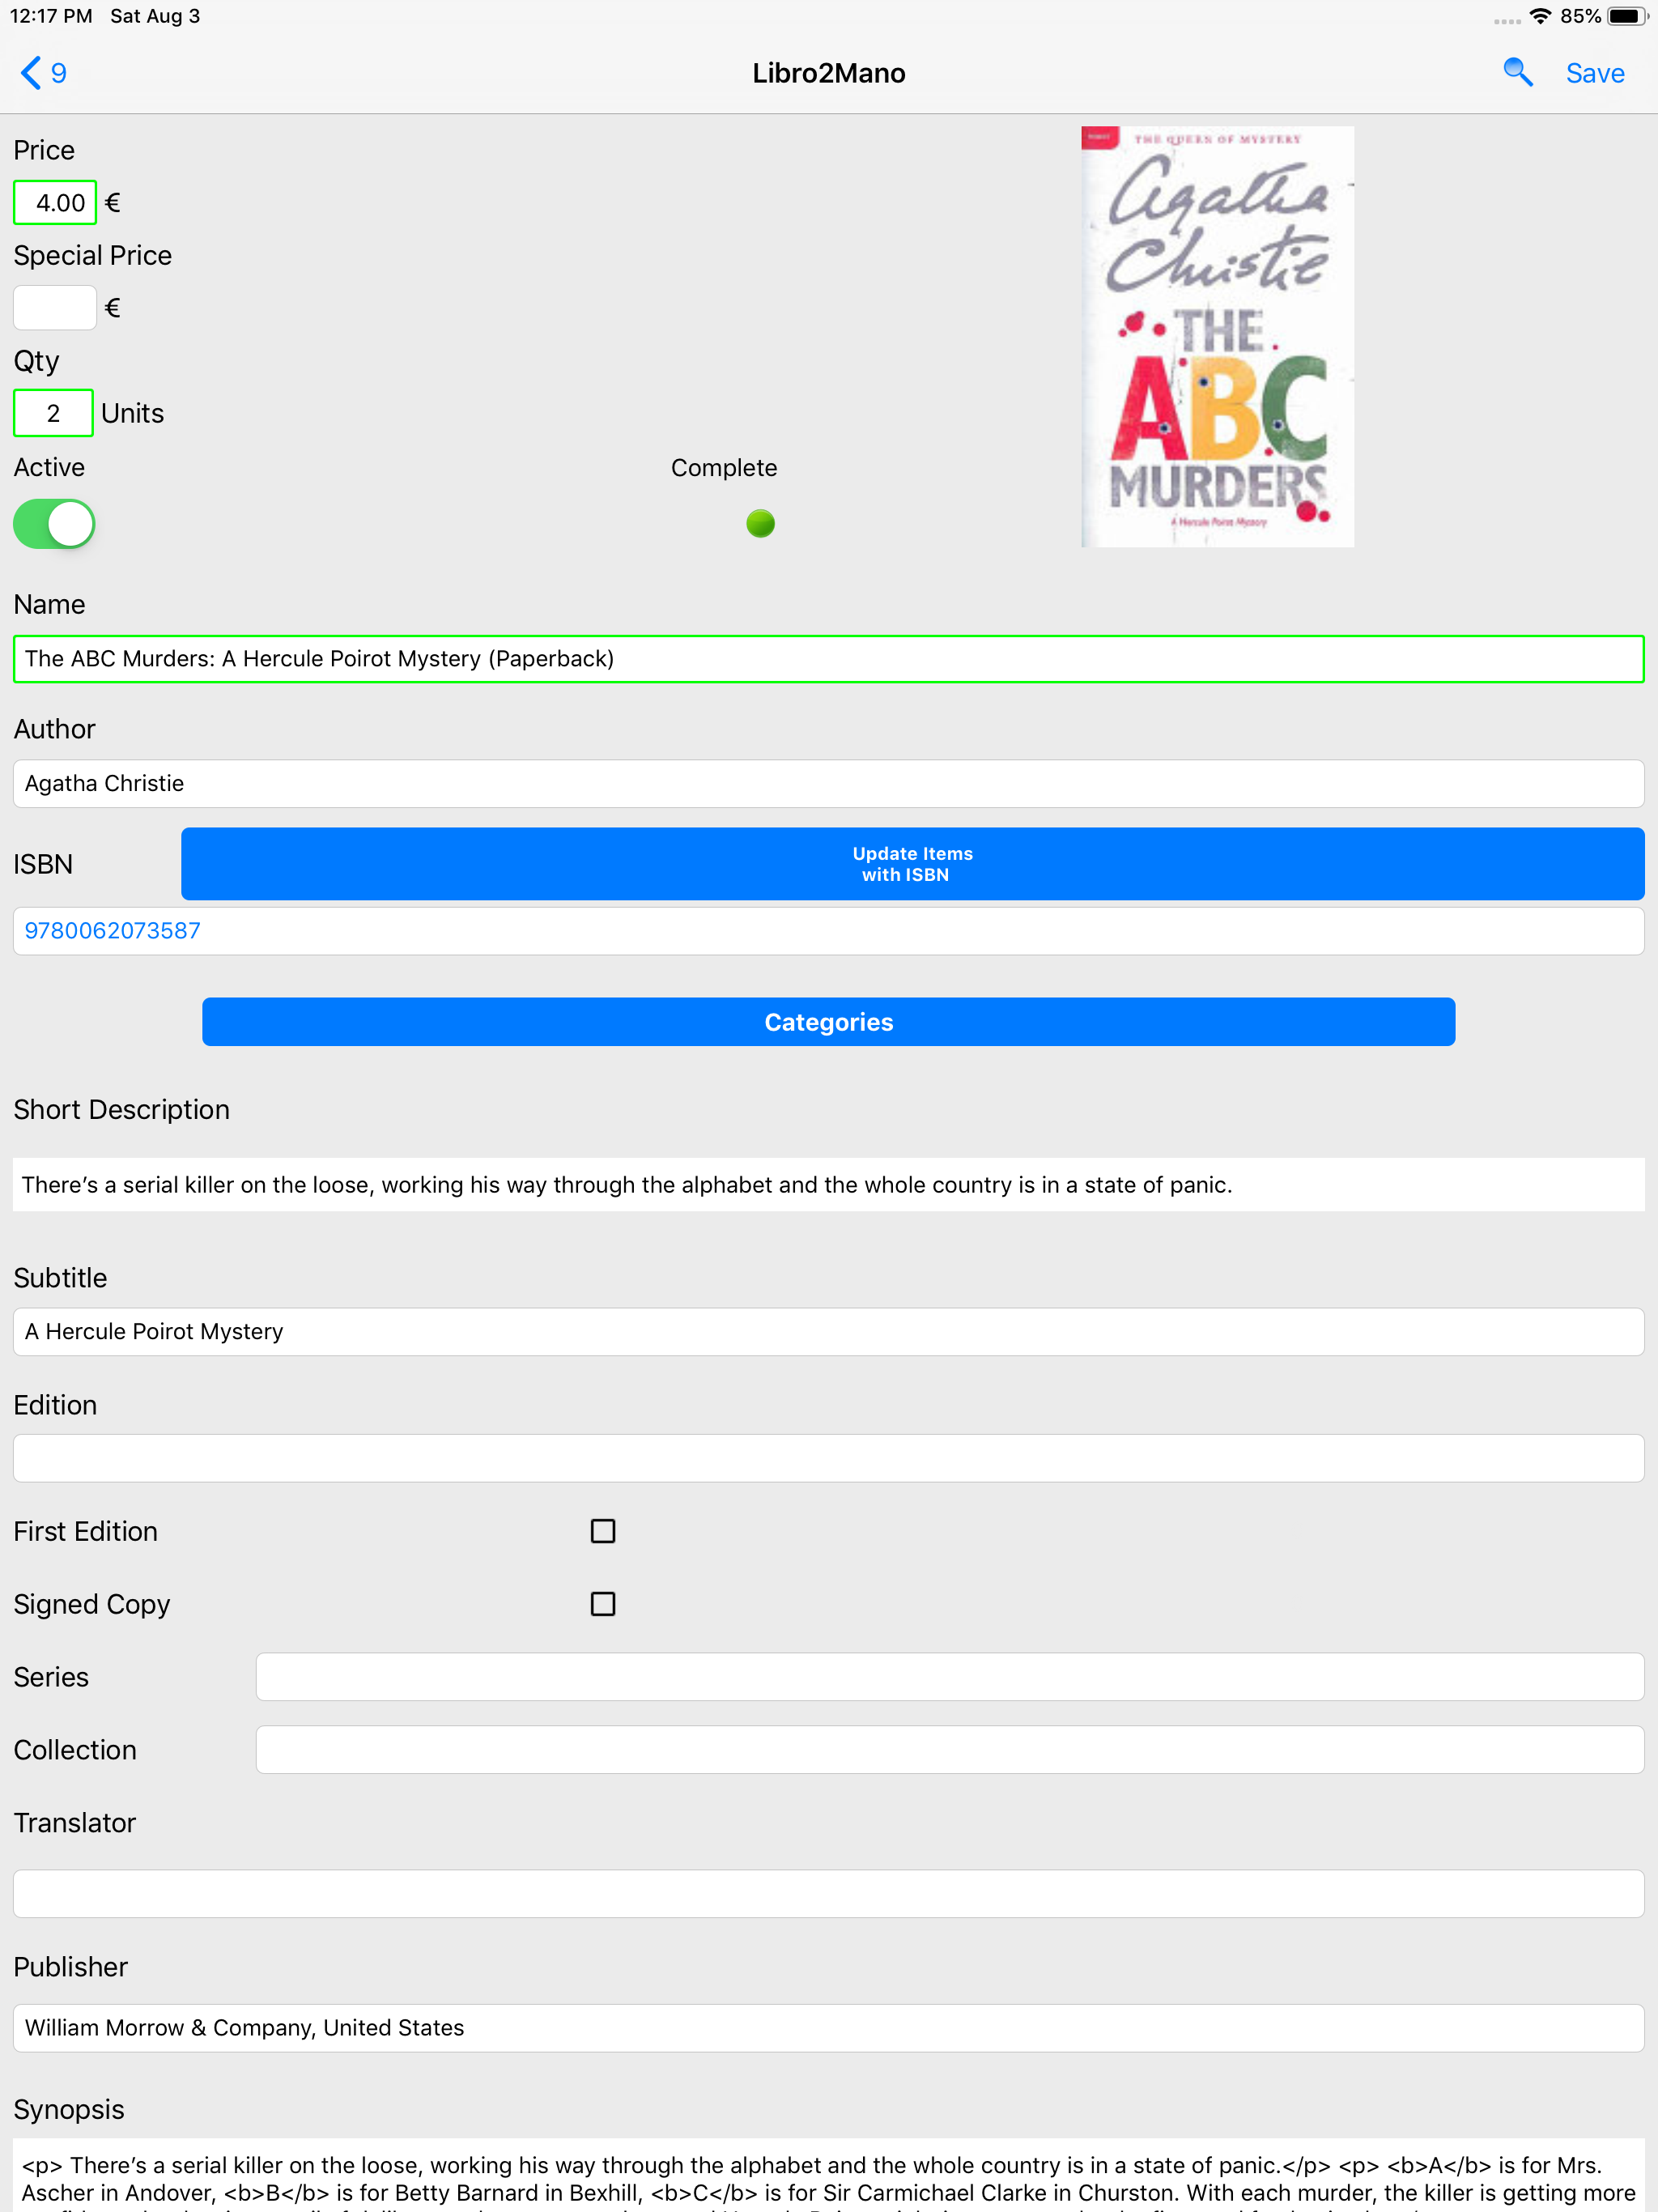This screenshot has width=1658, height=2212.
Task: Click the green Complete status indicator
Action: (x=760, y=523)
